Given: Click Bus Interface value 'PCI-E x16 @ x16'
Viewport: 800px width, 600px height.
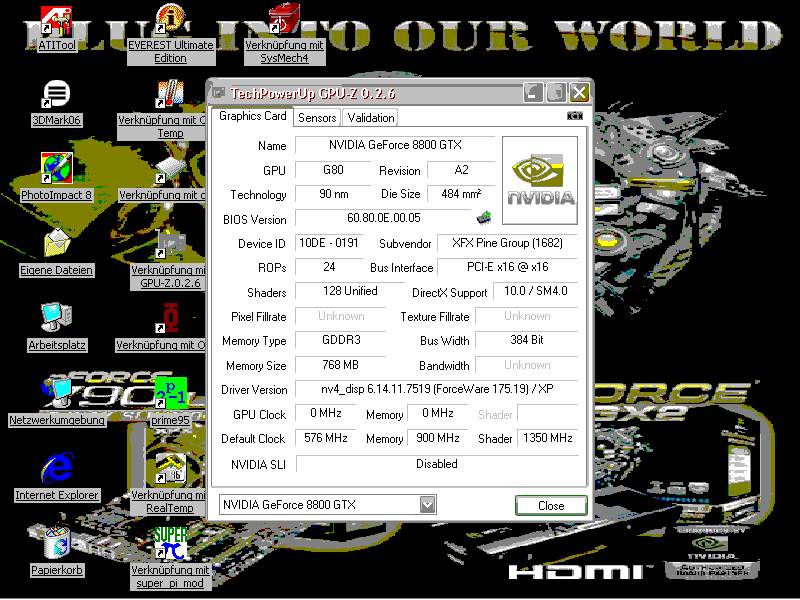Looking at the screenshot, I should coord(507,267).
